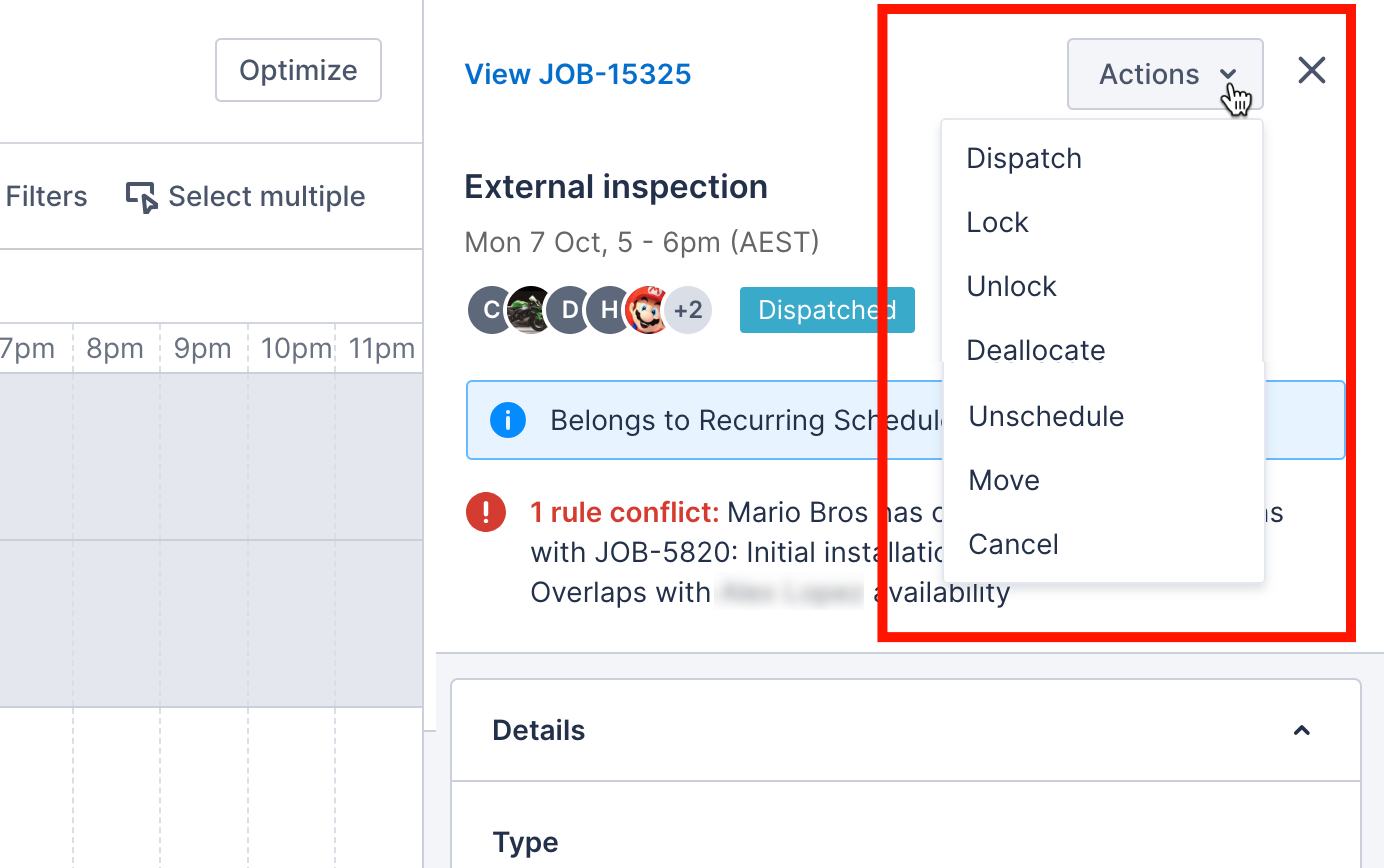Reveal the +2 hidden assigned resources
The height and width of the screenshot is (868, 1384).
[689, 310]
